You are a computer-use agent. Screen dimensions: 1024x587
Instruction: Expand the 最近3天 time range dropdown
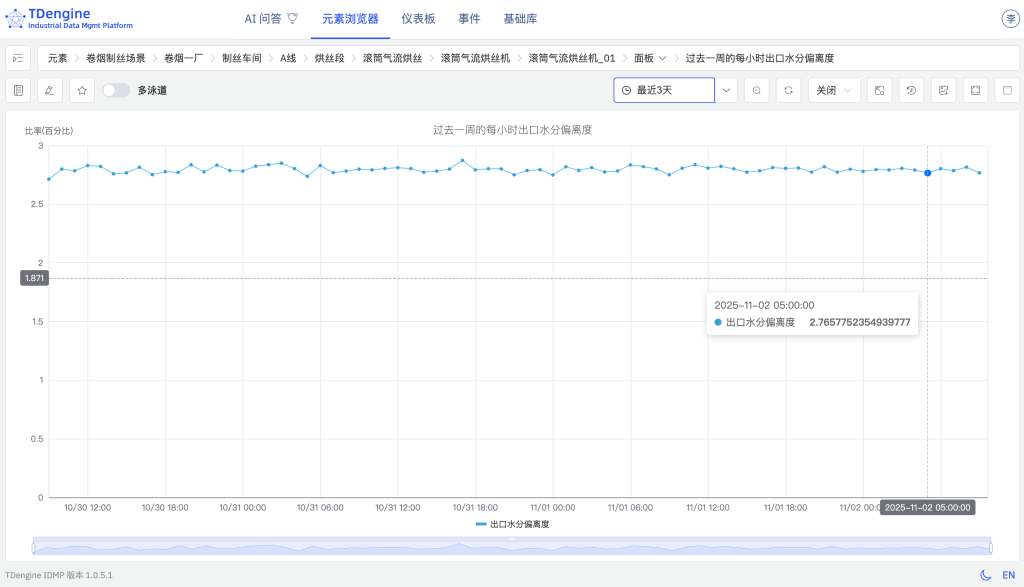pos(727,90)
